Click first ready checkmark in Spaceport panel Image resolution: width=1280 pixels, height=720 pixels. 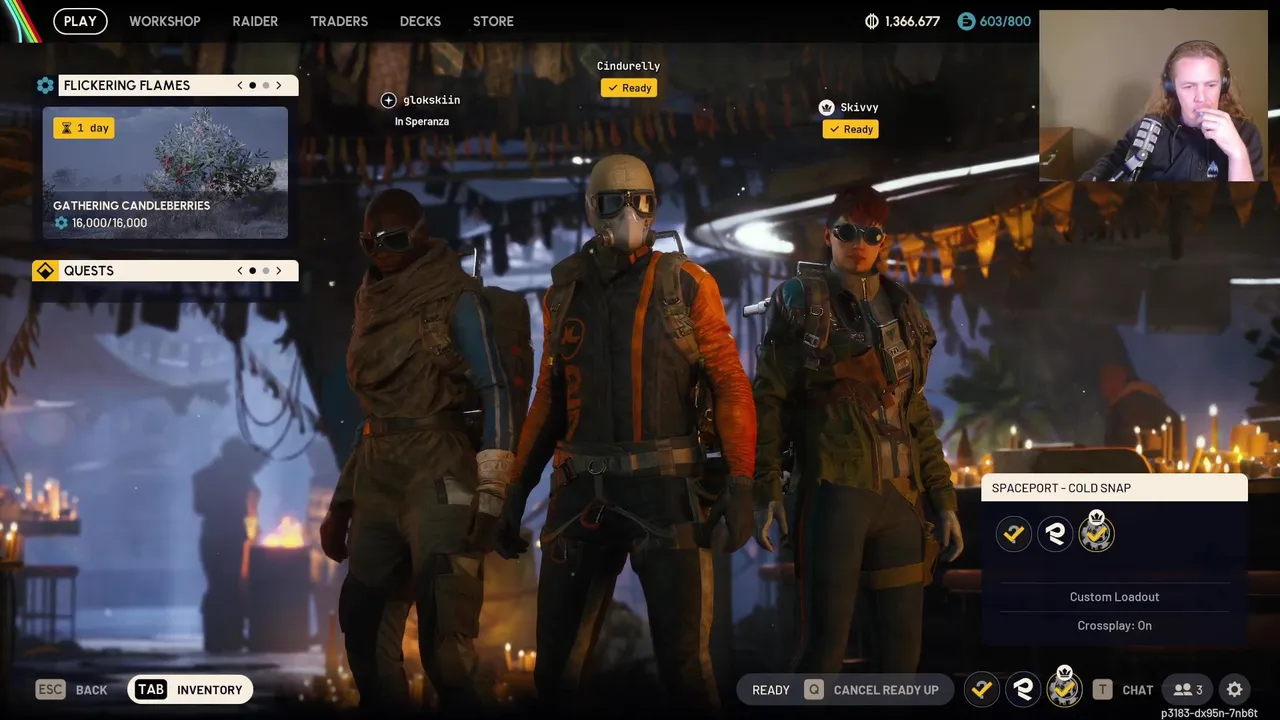pos(1014,534)
